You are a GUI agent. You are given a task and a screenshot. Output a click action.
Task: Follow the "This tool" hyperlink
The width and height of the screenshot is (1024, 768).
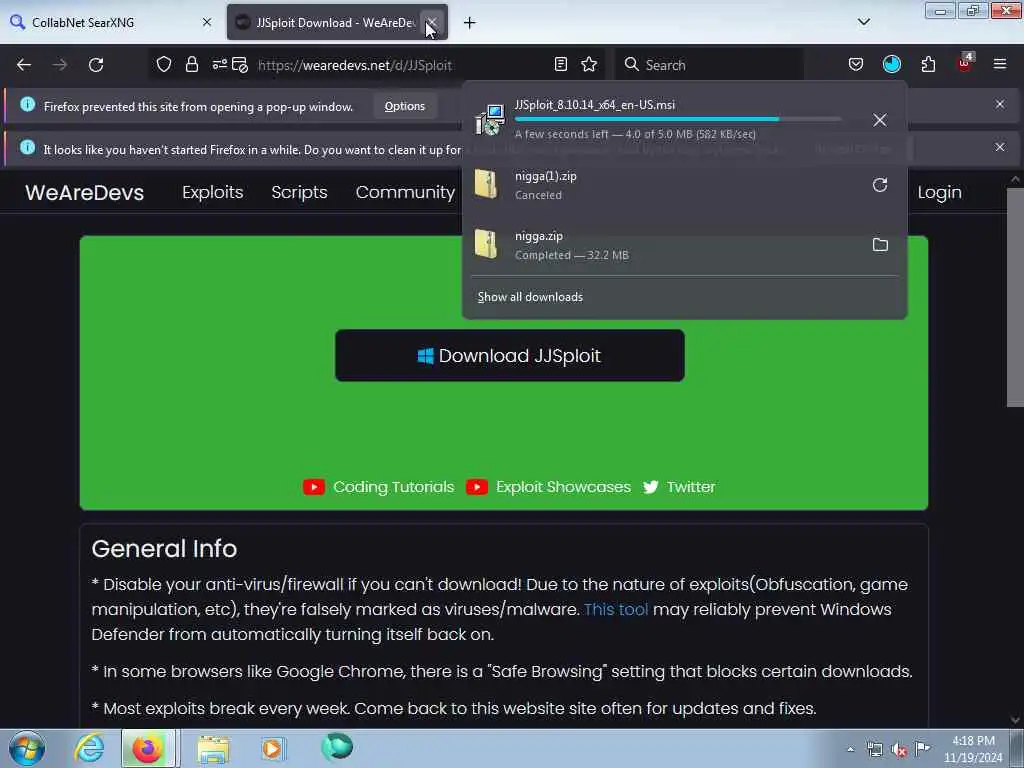pos(616,609)
